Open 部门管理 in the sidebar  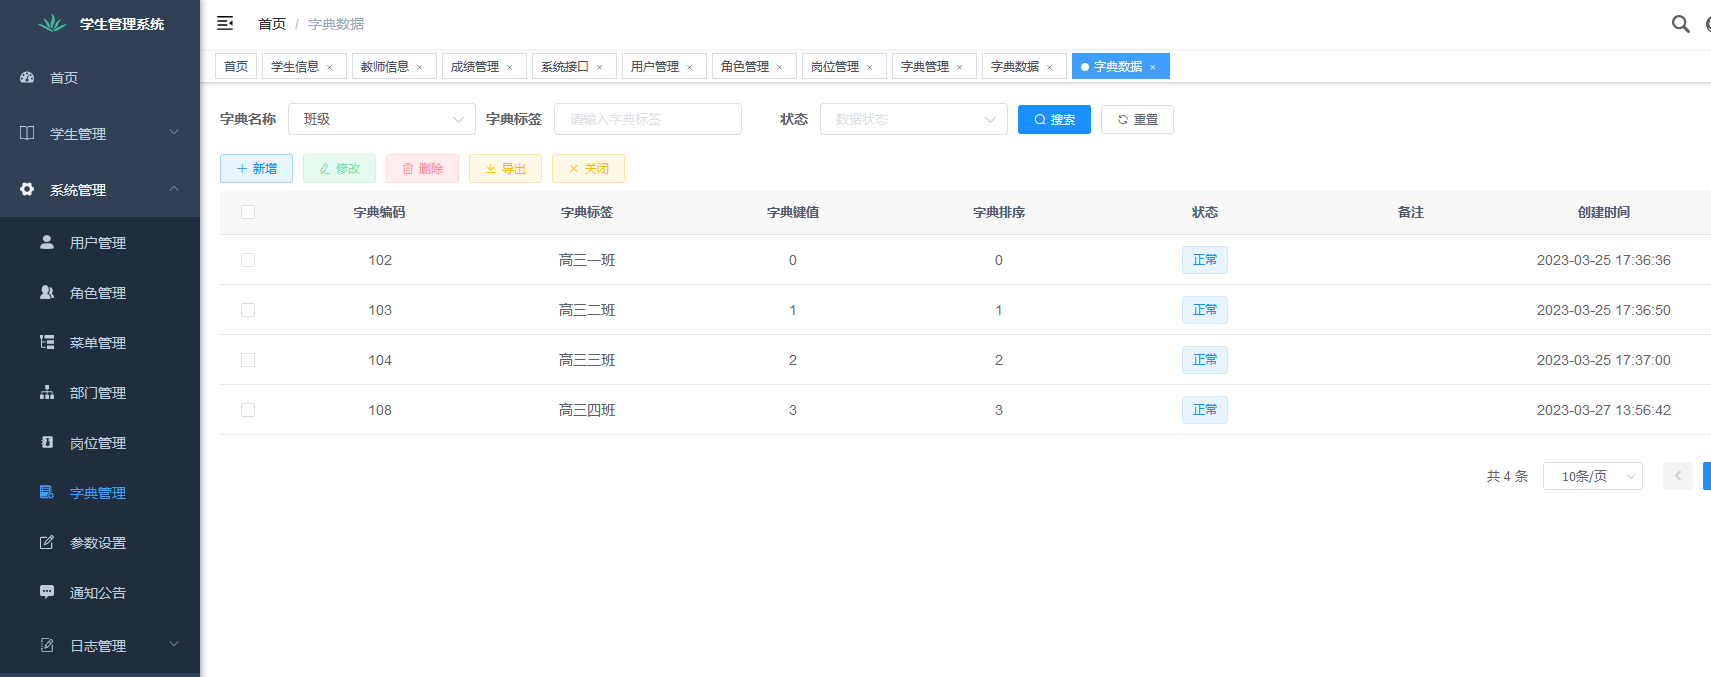(x=100, y=393)
